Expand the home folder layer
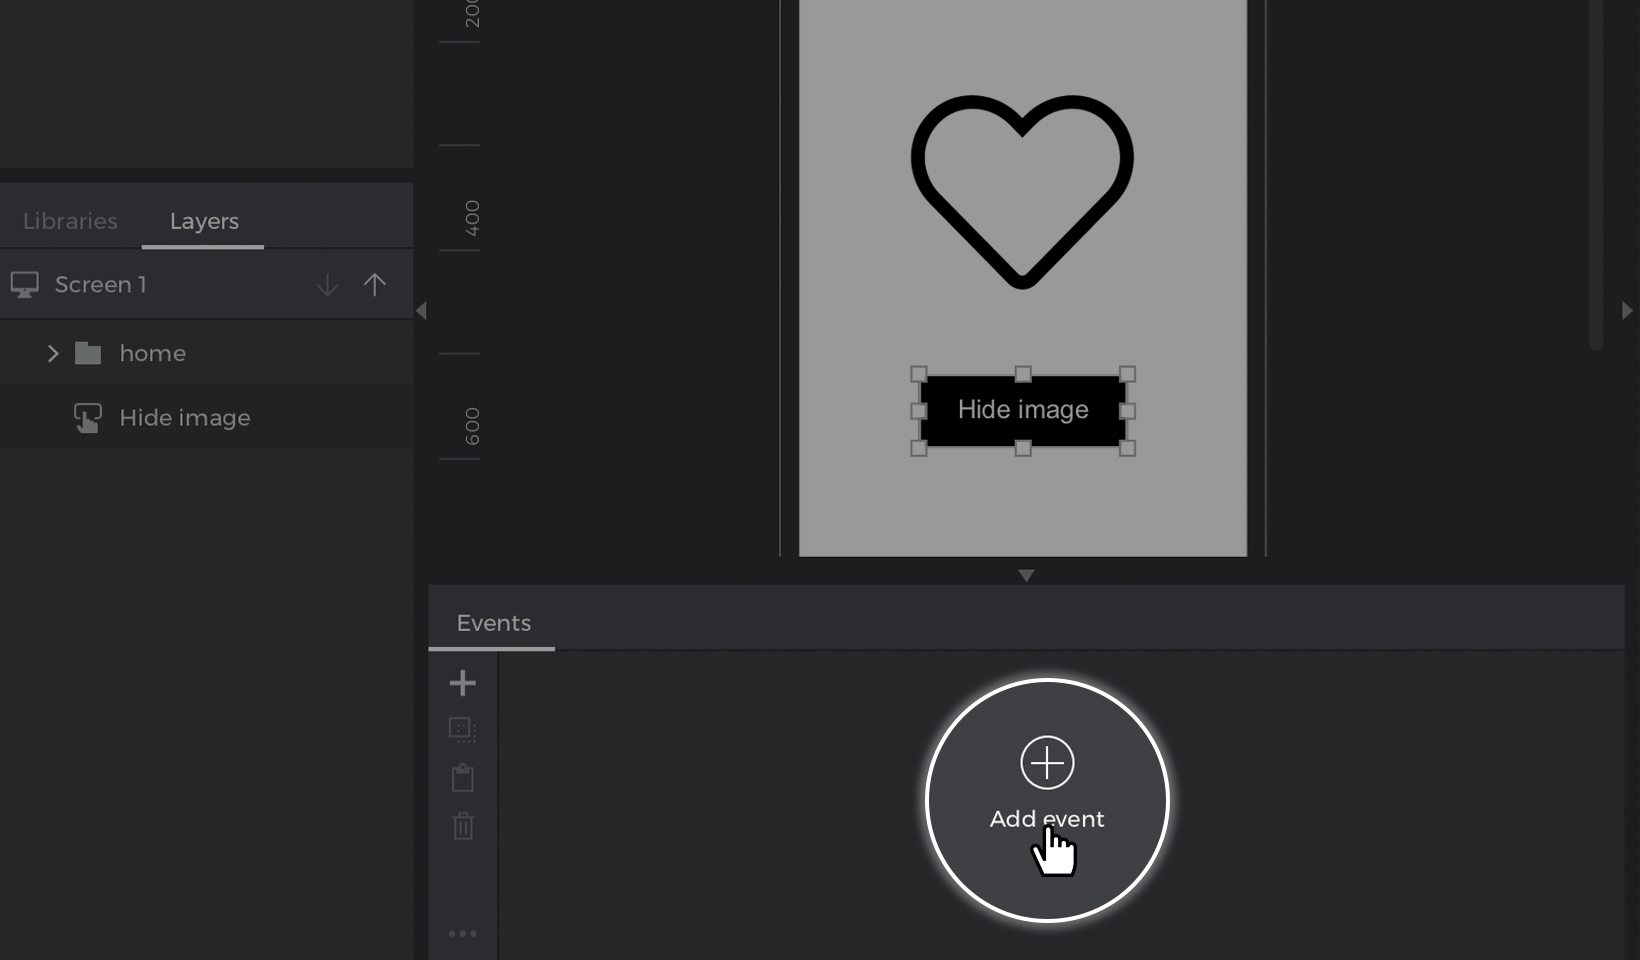Image resolution: width=1640 pixels, height=960 pixels. (53, 353)
